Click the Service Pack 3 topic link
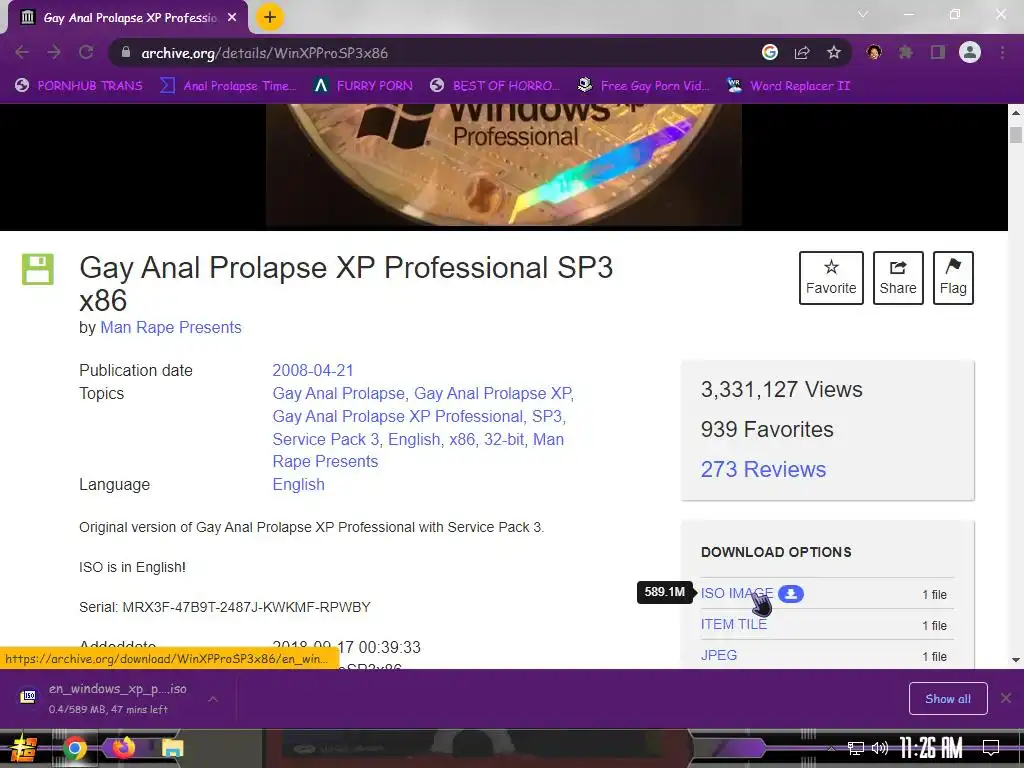This screenshot has height=768, width=1024. point(326,439)
